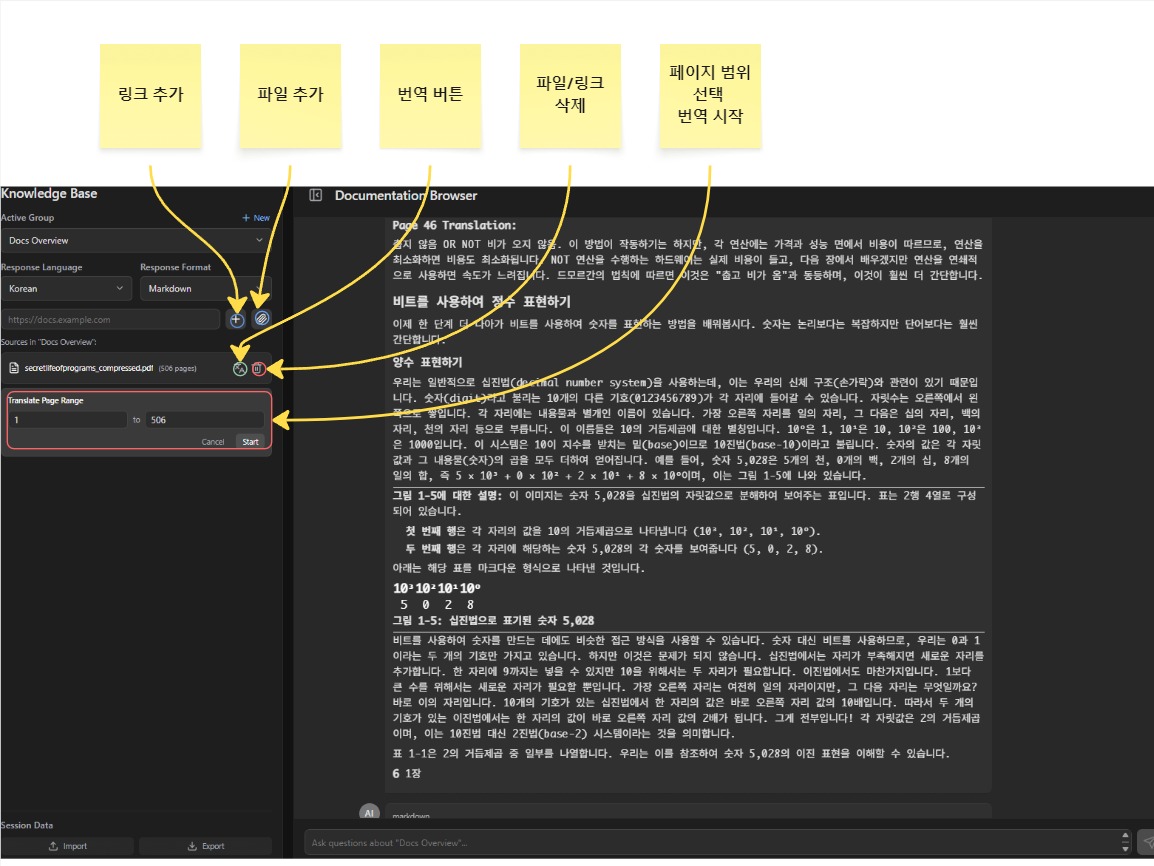Click the PDF document file icon
Viewport: 1154px width, 866px height.
pyautogui.click(x=14, y=368)
